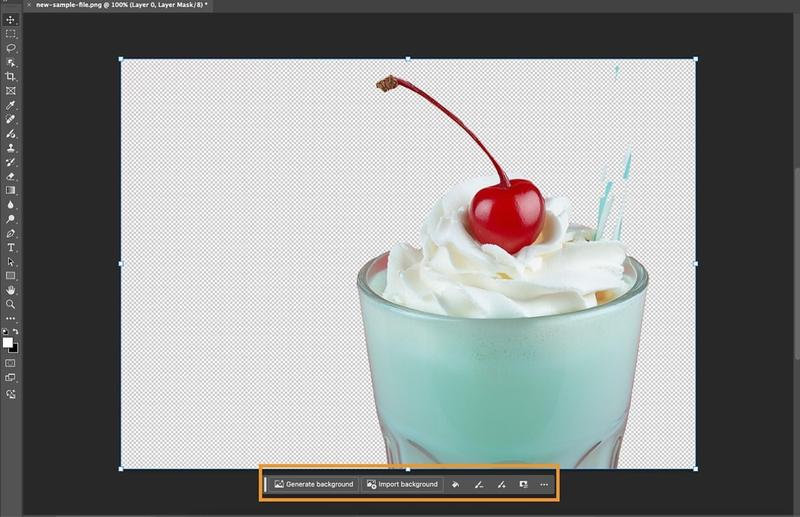Select the Rectangular Marquee tool
Image resolution: width=800 pixels, height=517 pixels.
(10, 34)
